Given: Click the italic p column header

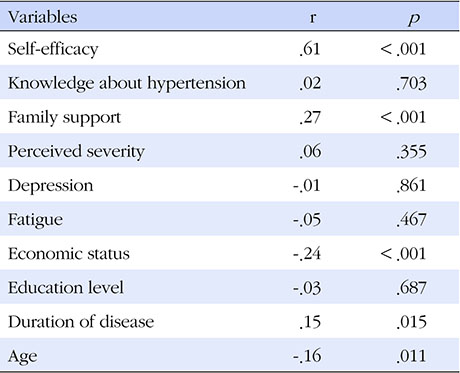Looking at the screenshot, I should click(413, 19).
